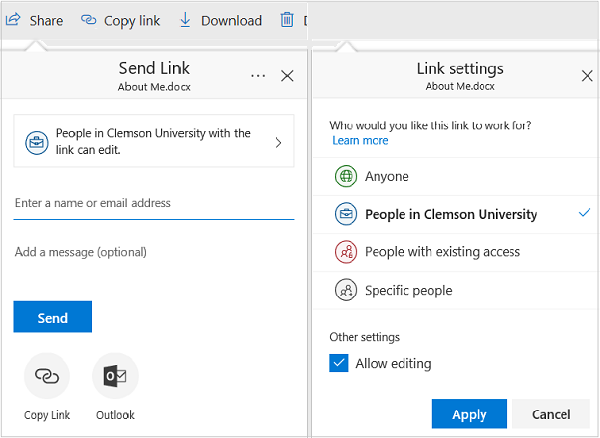This screenshot has width=600, height=438.
Task: Select People in Clemson University option
Action: pos(455,214)
